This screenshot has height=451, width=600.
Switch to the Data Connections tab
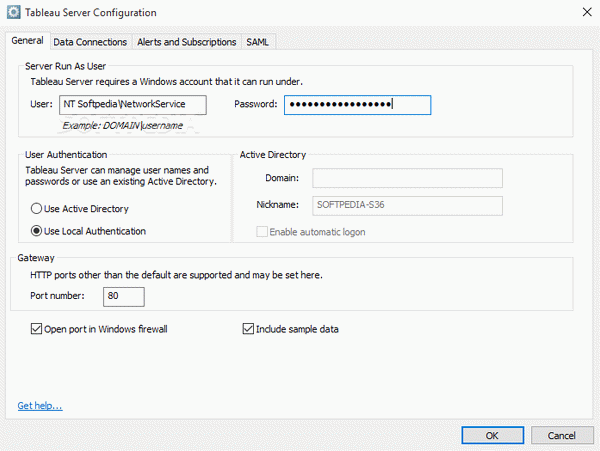tap(90, 42)
